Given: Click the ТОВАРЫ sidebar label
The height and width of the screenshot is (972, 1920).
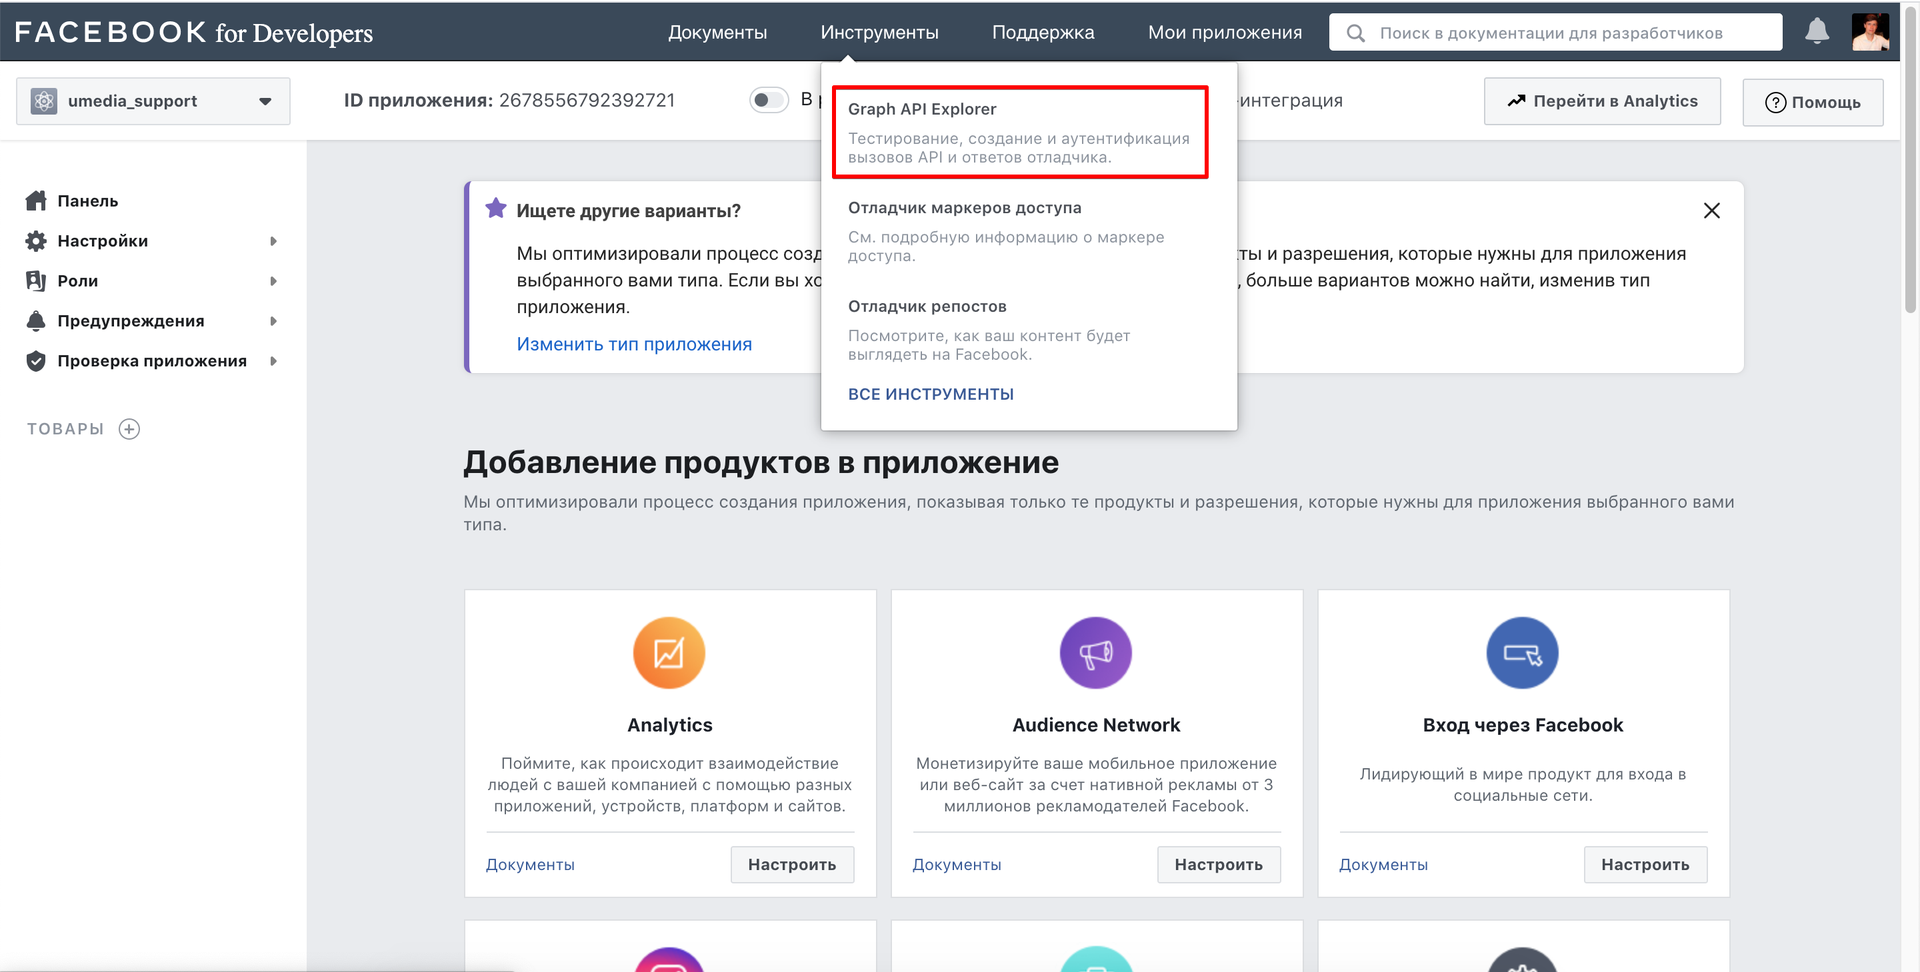Looking at the screenshot, I should [x=65, y=429].
